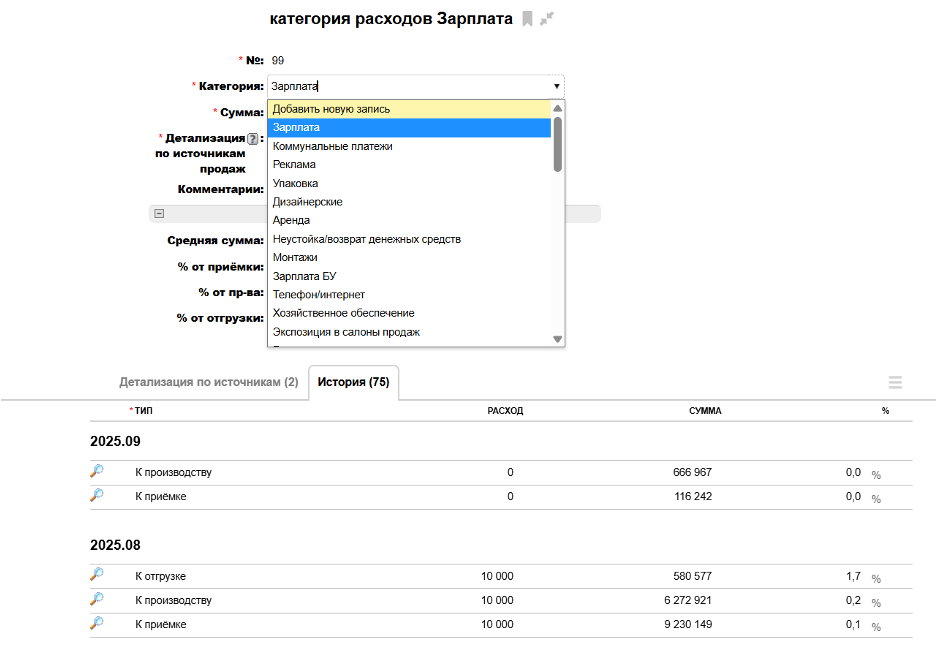This screenshot has width=936, height=662.
Task: Open the list menu icon right of the tabs
Action: tap(895, 383)
